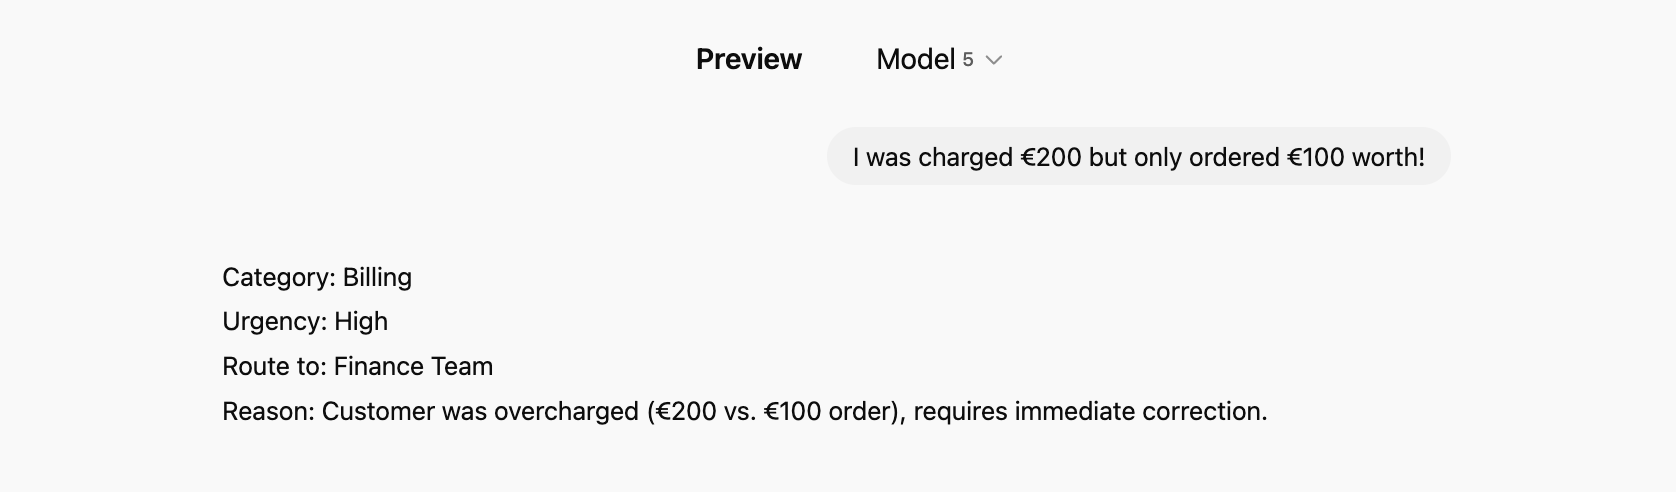
Task: Click "Finance Team" in the routing line
Action: pyautogui.click(x=413, y=366)
